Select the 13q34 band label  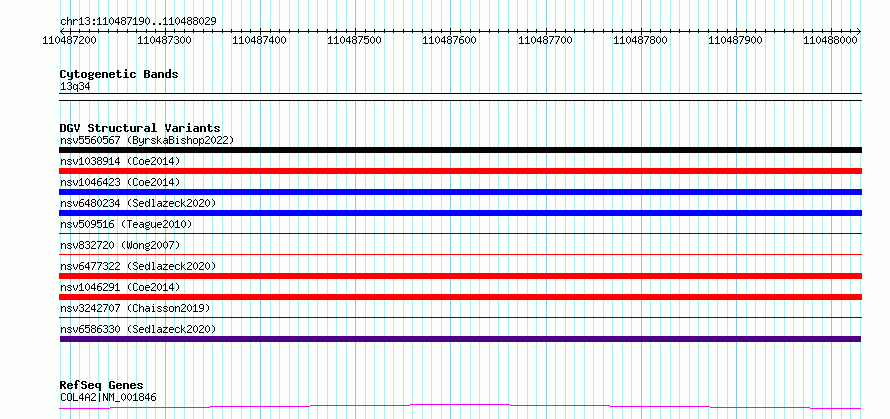point(75,87)
